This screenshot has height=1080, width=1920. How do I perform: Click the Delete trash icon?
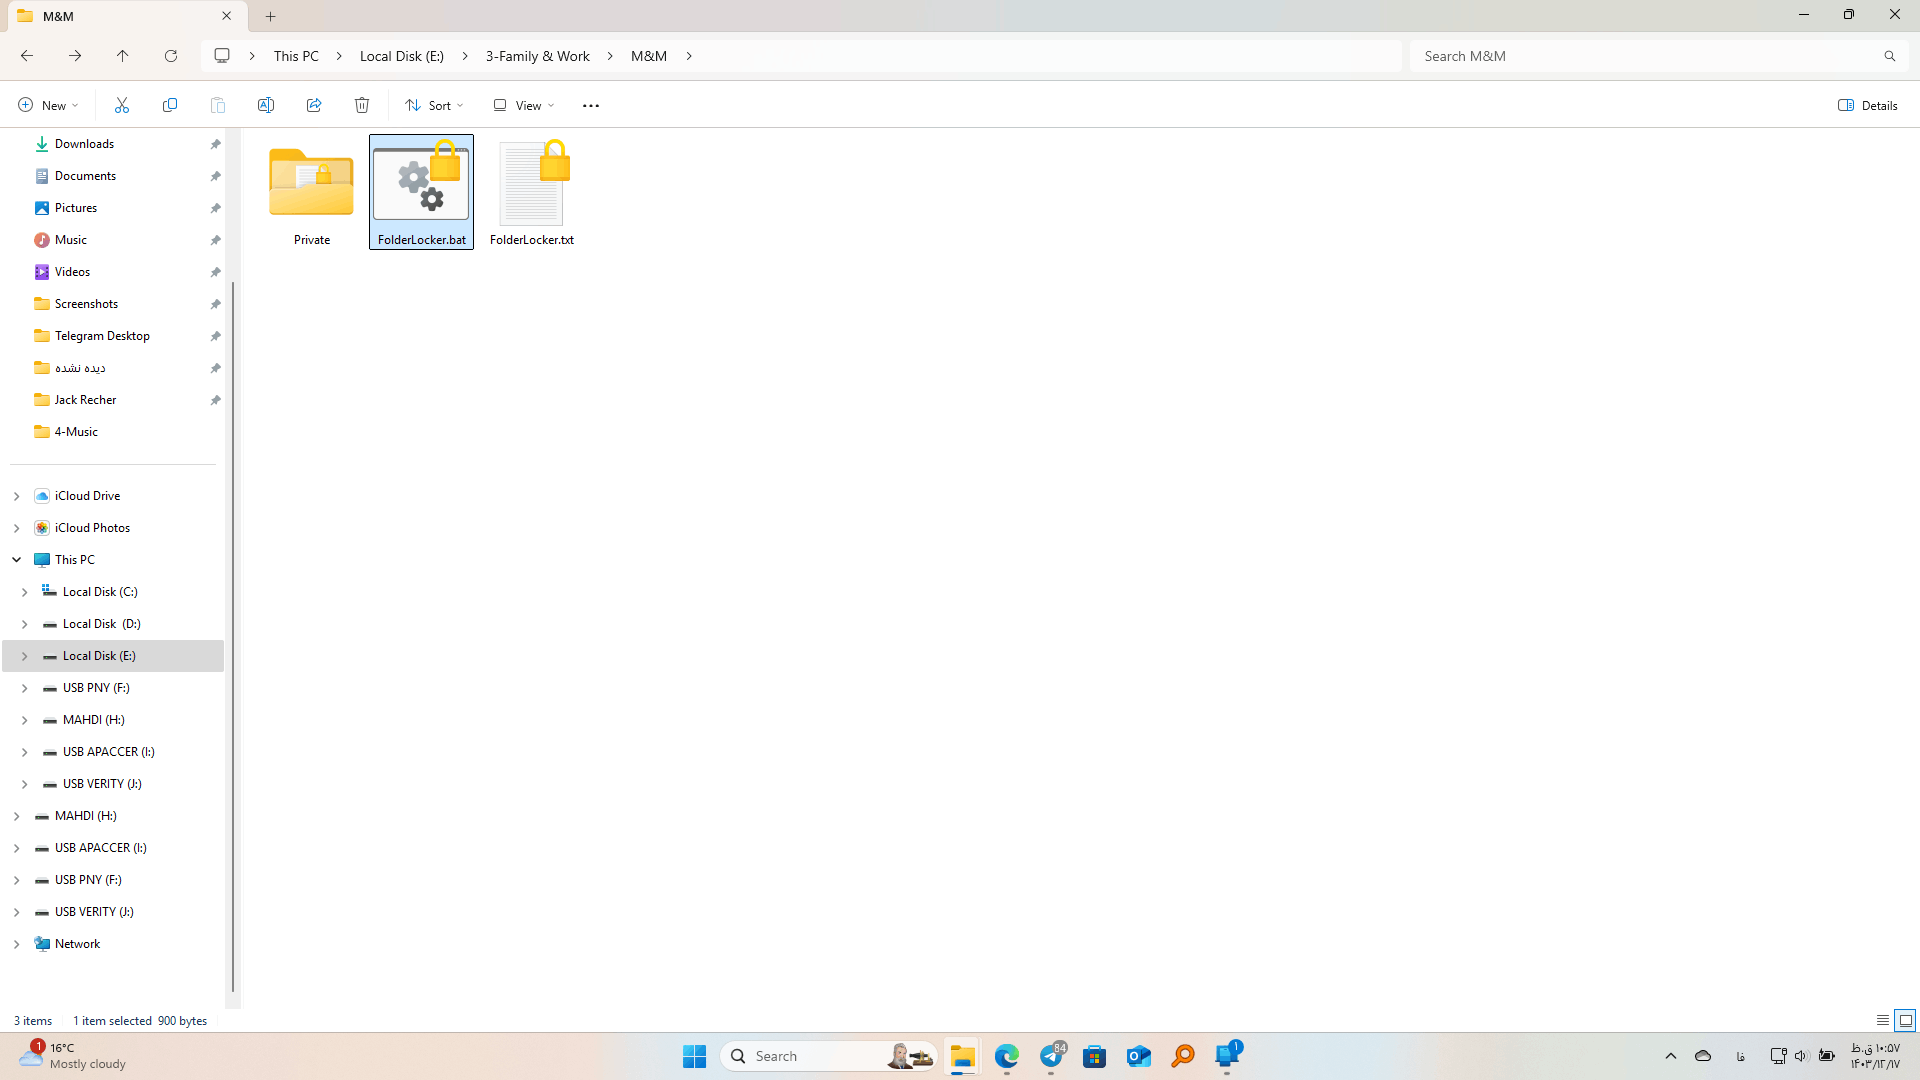tap(362, 105)
